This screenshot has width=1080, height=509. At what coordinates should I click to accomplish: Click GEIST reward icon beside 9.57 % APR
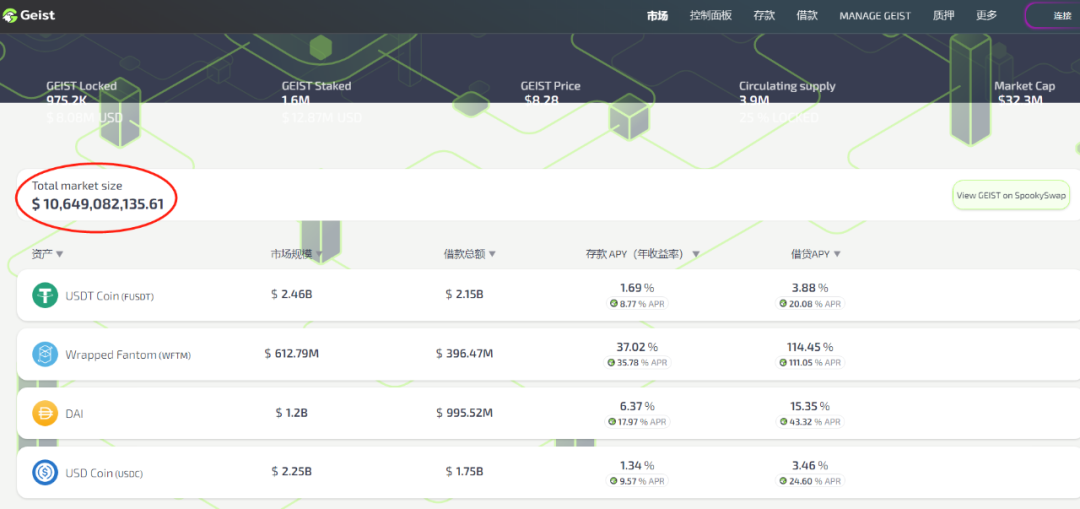pos(612,480)
